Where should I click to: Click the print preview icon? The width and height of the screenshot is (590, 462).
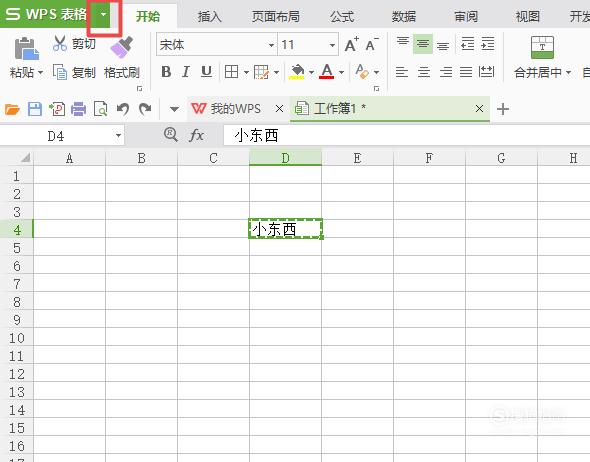(100, 109)
